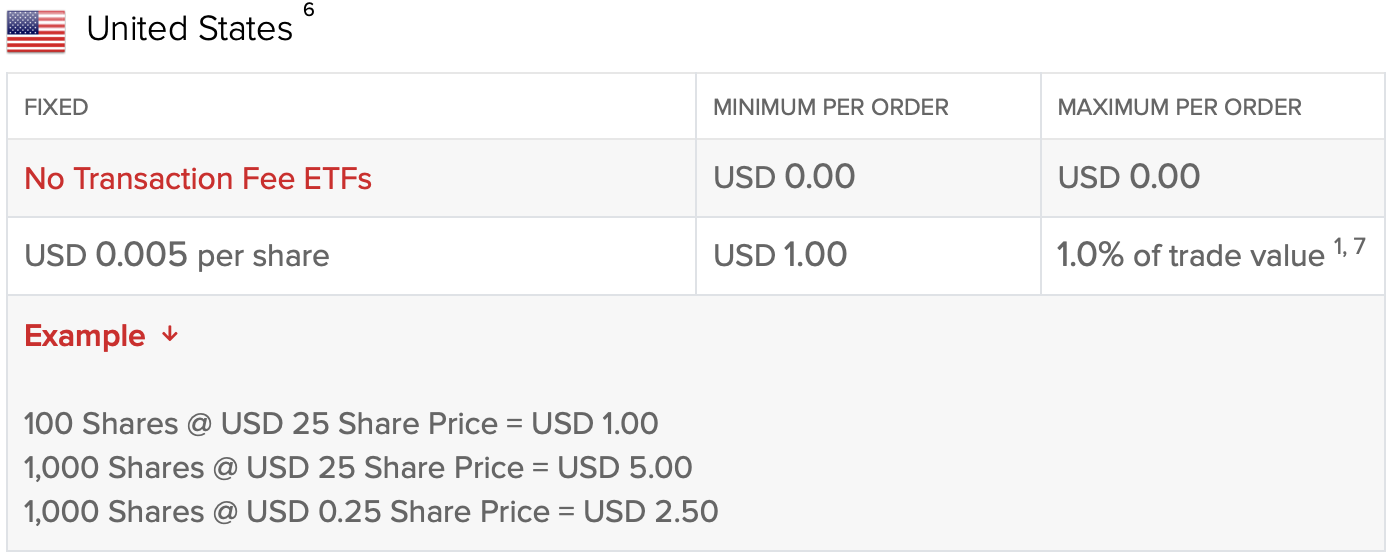Click the example line equal to USD 5.00

click(358, 468)
